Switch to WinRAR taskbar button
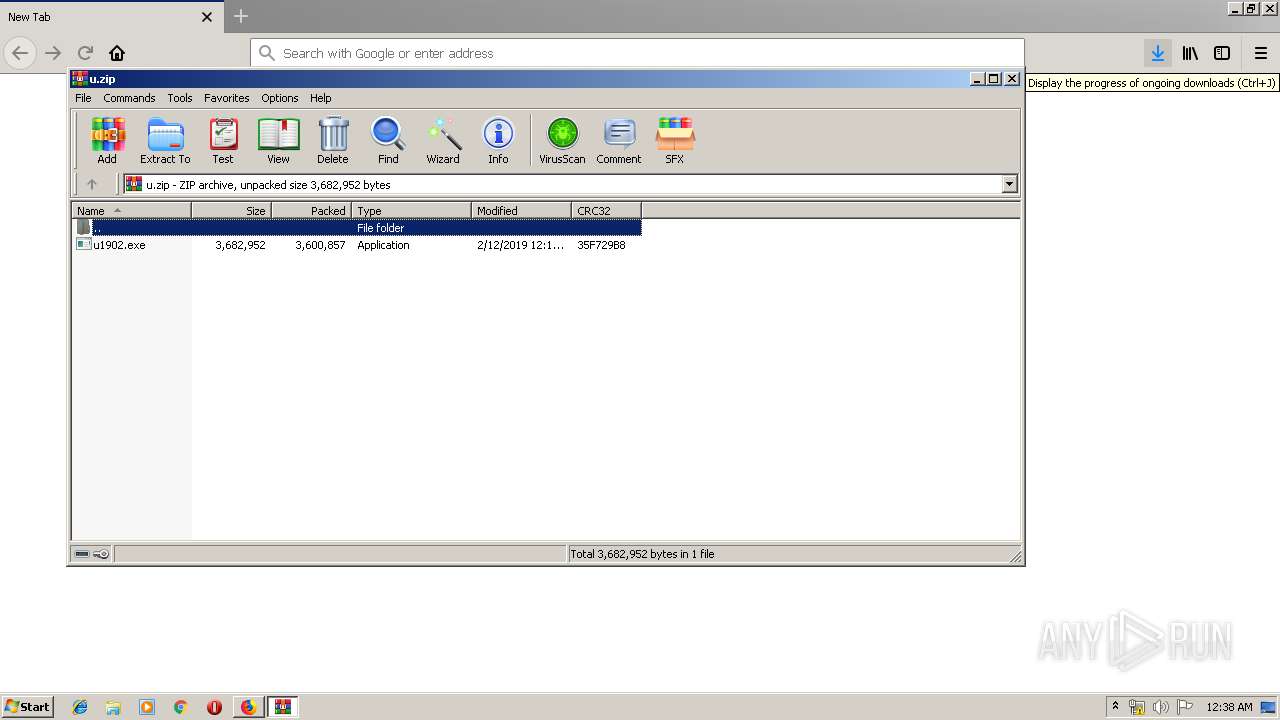 [x=283, y=707]
